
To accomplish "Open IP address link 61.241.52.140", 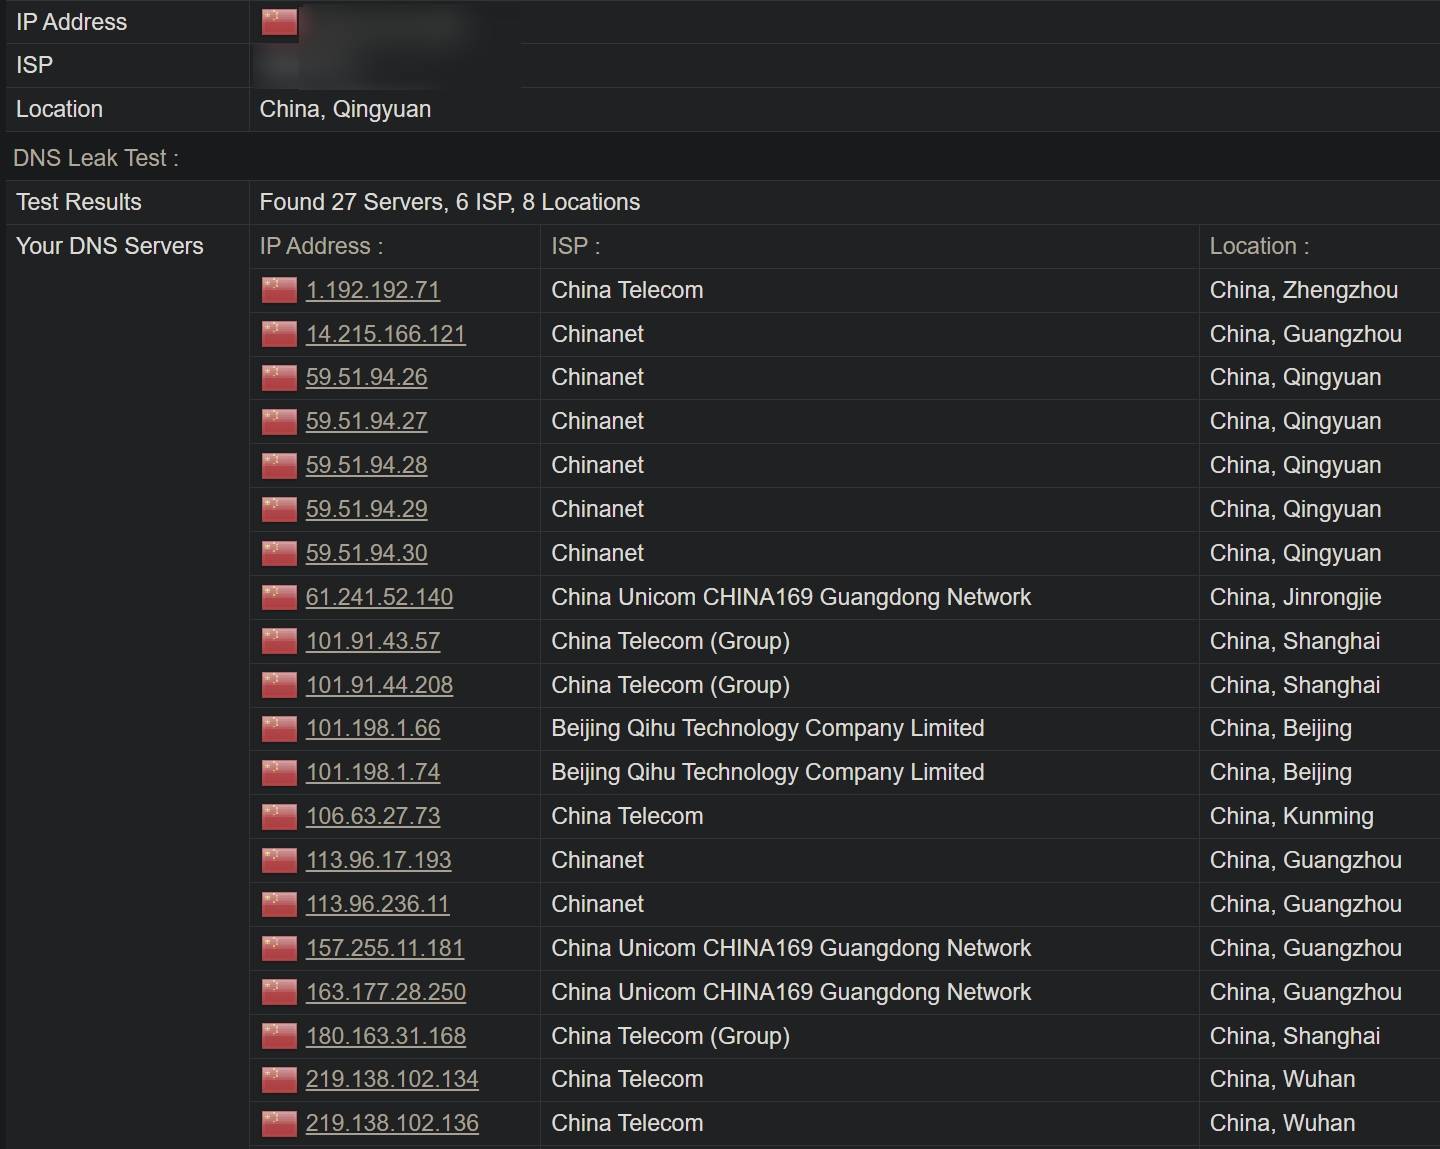I will pos(379,597).
